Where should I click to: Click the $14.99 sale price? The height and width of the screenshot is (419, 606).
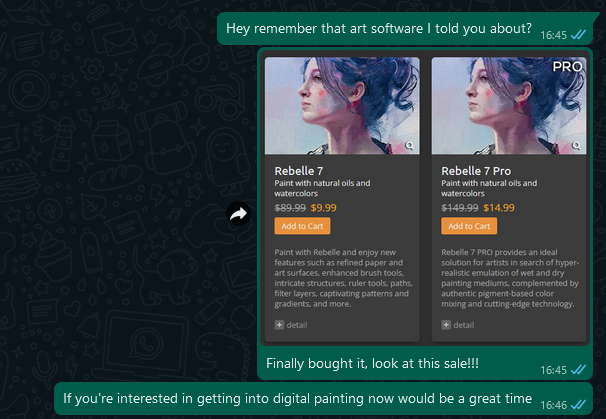pos(499,208)
